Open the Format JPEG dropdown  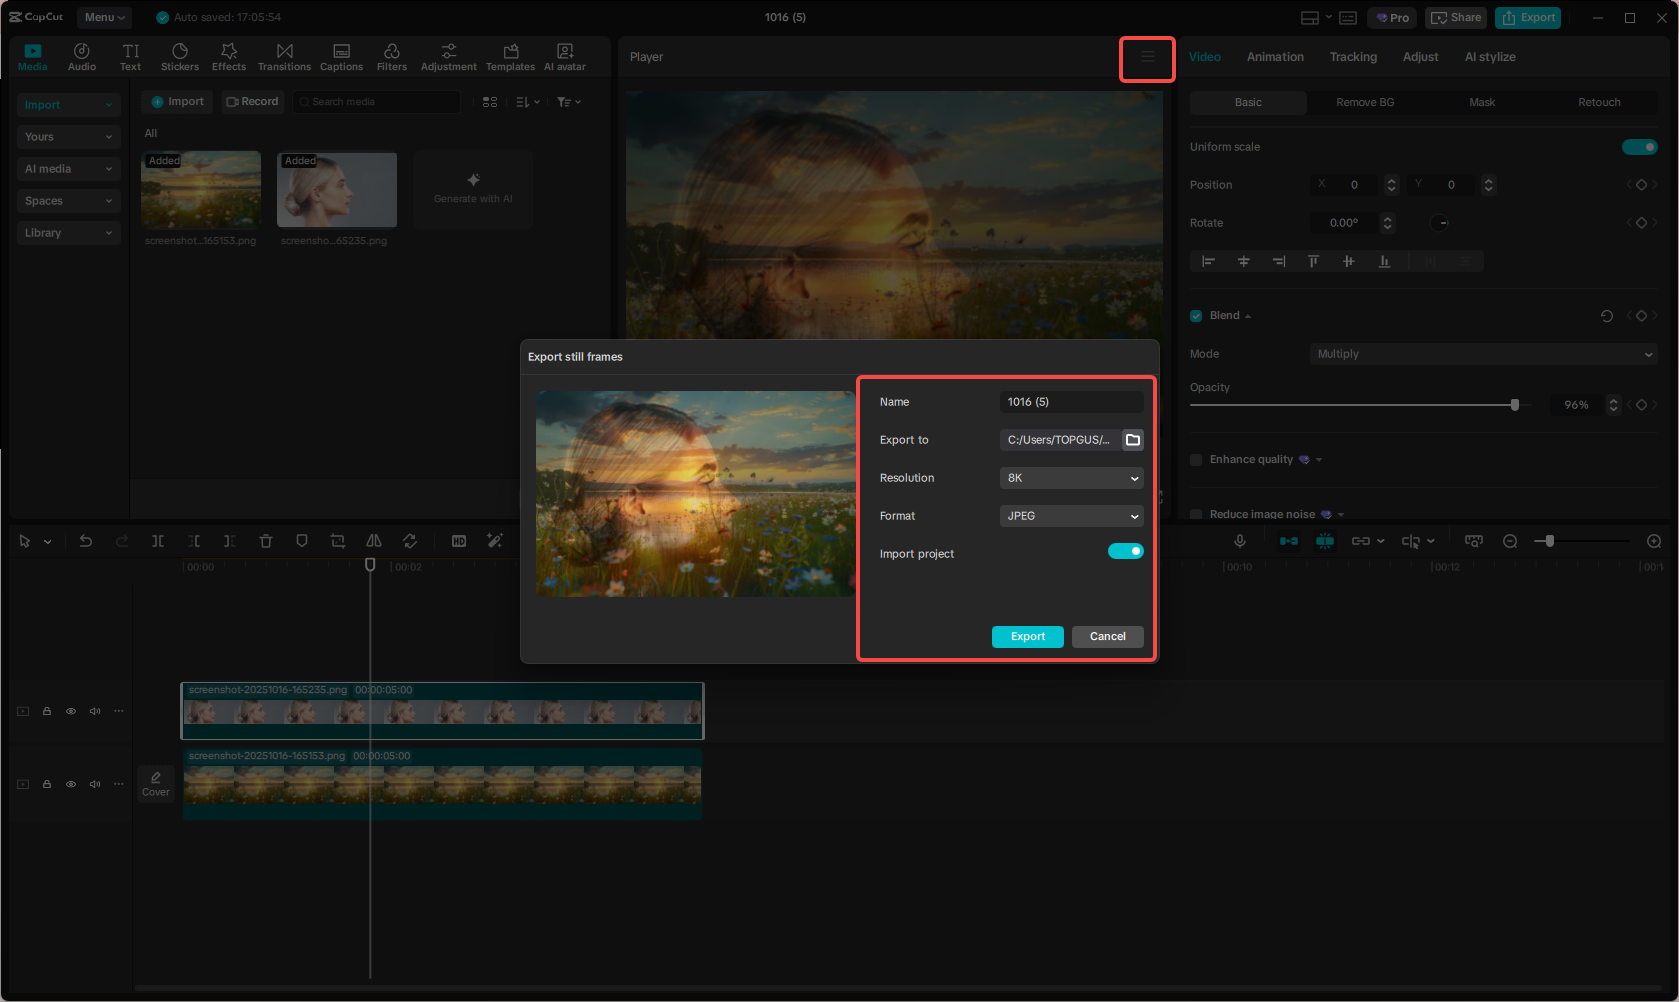[1071, 516]
